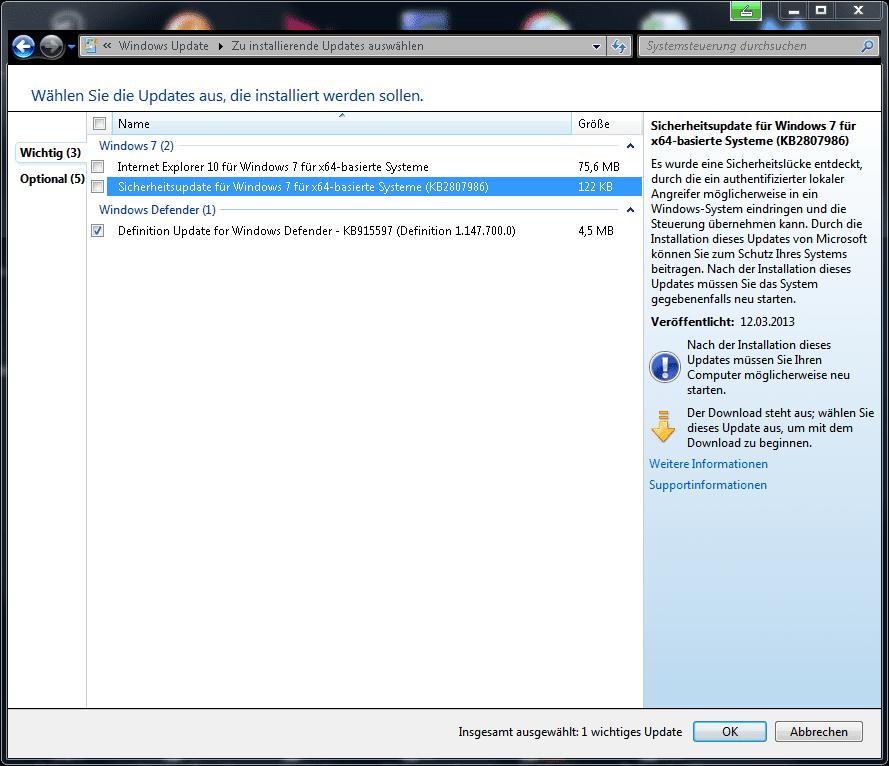Viewport: 889px width, 766px height.
Task: Check the Sicherheitsupdate KB2807986 checkbox
Action: tap(98, 187)
